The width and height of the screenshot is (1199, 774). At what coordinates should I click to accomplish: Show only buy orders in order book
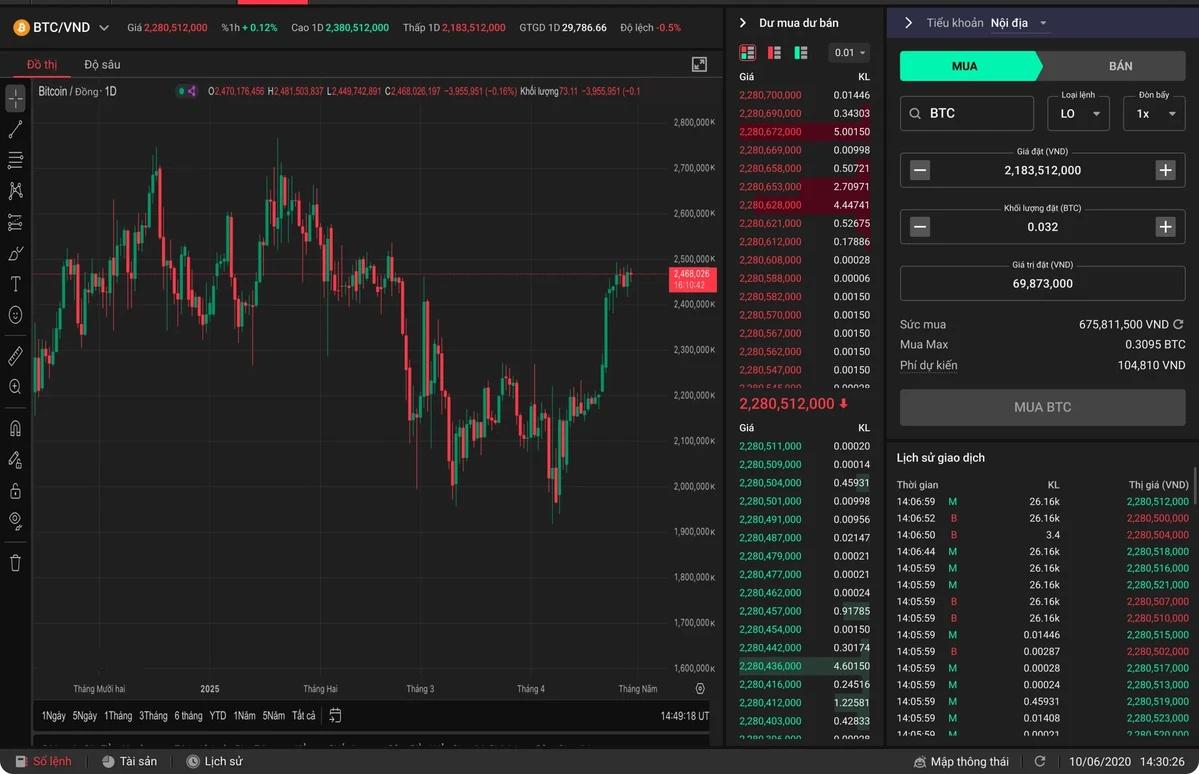(x=801, y=52)
